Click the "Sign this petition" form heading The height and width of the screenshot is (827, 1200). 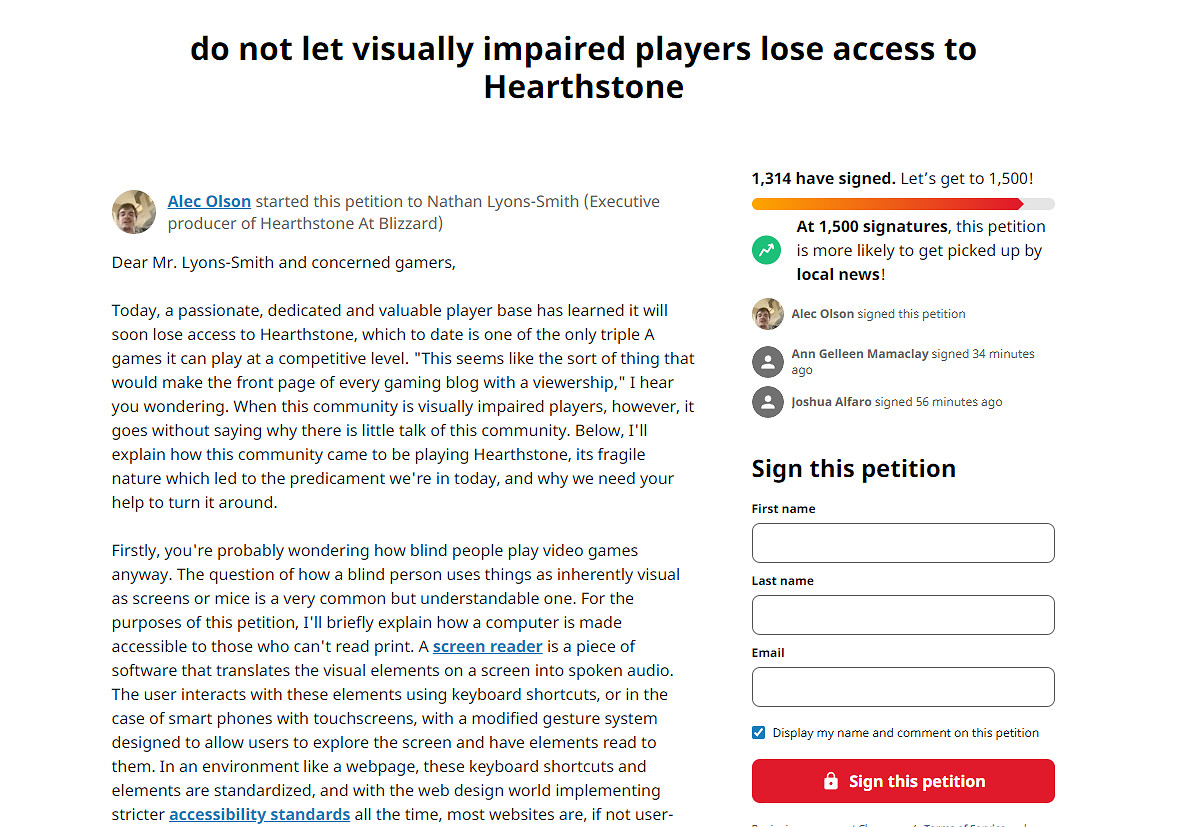coord(853,469)
